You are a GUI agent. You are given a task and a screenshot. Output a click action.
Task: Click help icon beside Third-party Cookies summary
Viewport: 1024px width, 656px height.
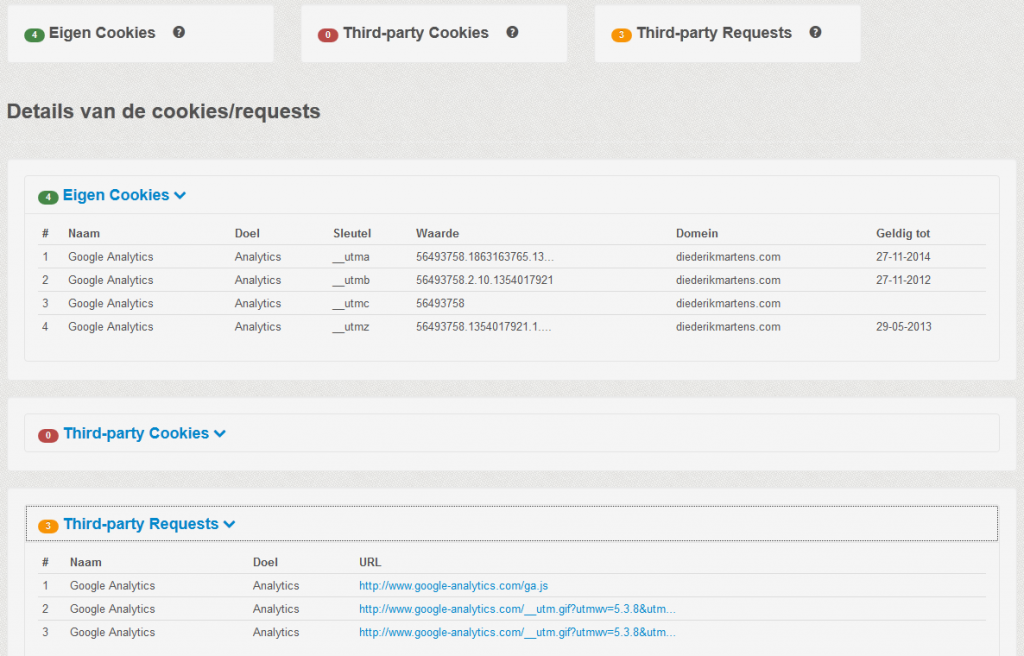click(512, 32)
